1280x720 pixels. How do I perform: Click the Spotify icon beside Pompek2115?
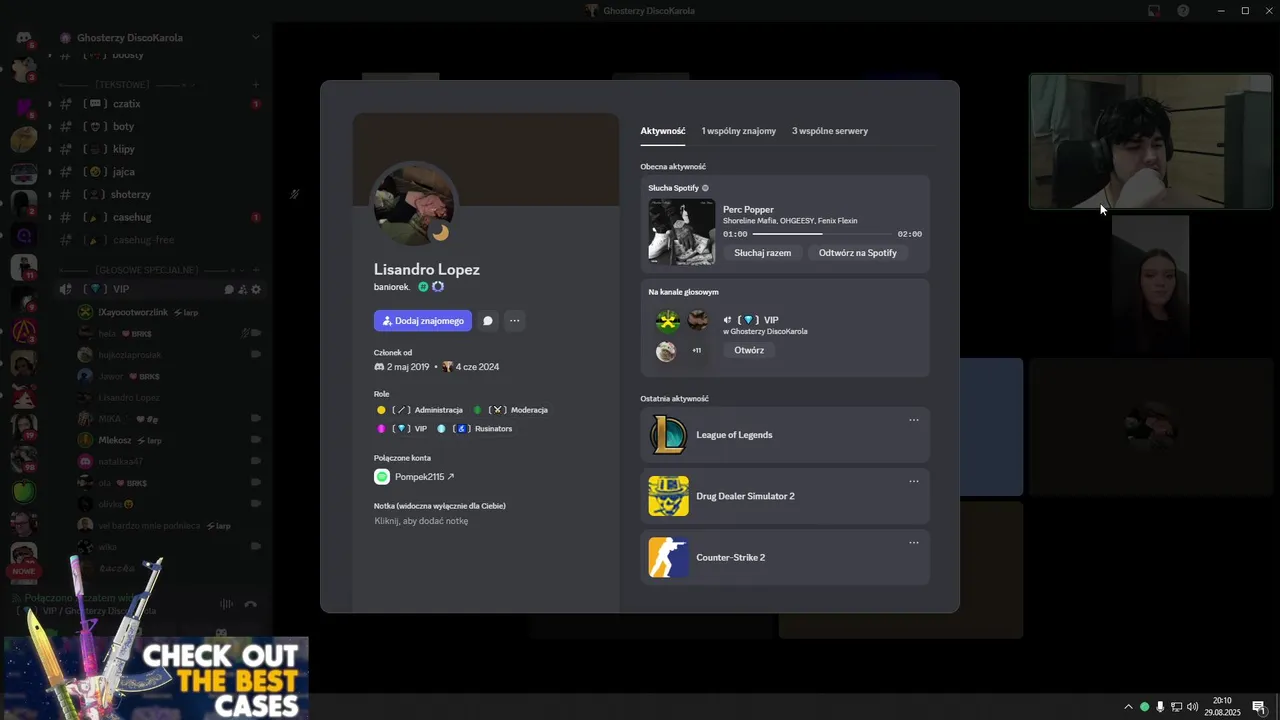pyautogui.click(x=382, y=477)
